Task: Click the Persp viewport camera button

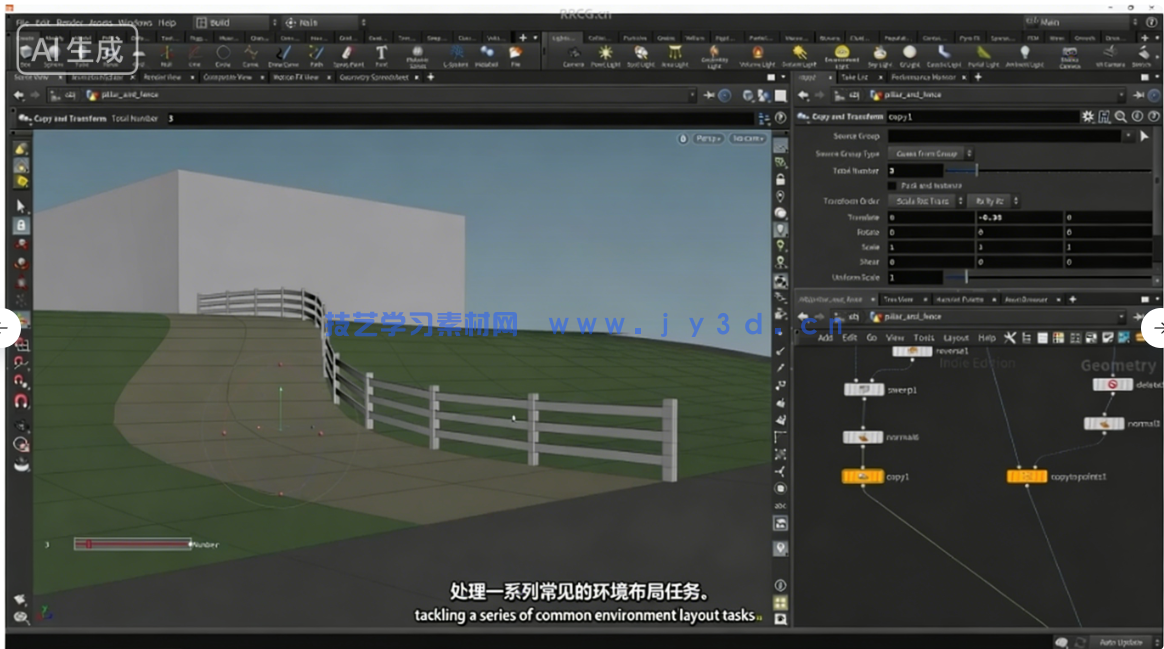Action: pyautogui.click(x=708, y=139)
